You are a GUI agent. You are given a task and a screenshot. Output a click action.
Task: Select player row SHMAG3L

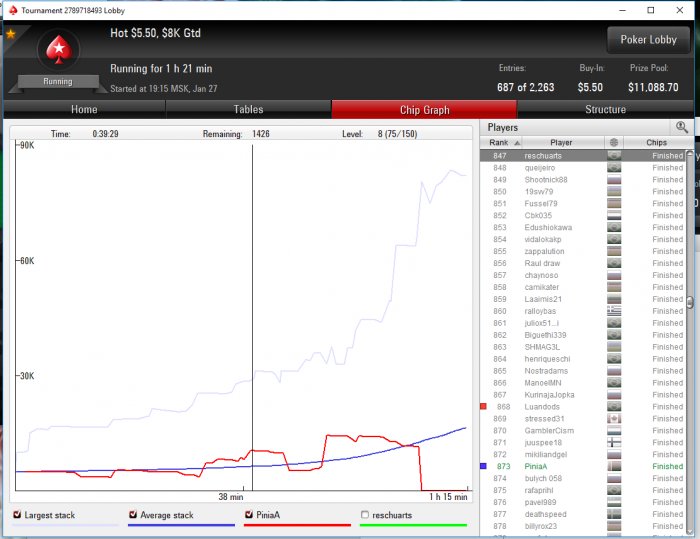(x=582, y=347)
